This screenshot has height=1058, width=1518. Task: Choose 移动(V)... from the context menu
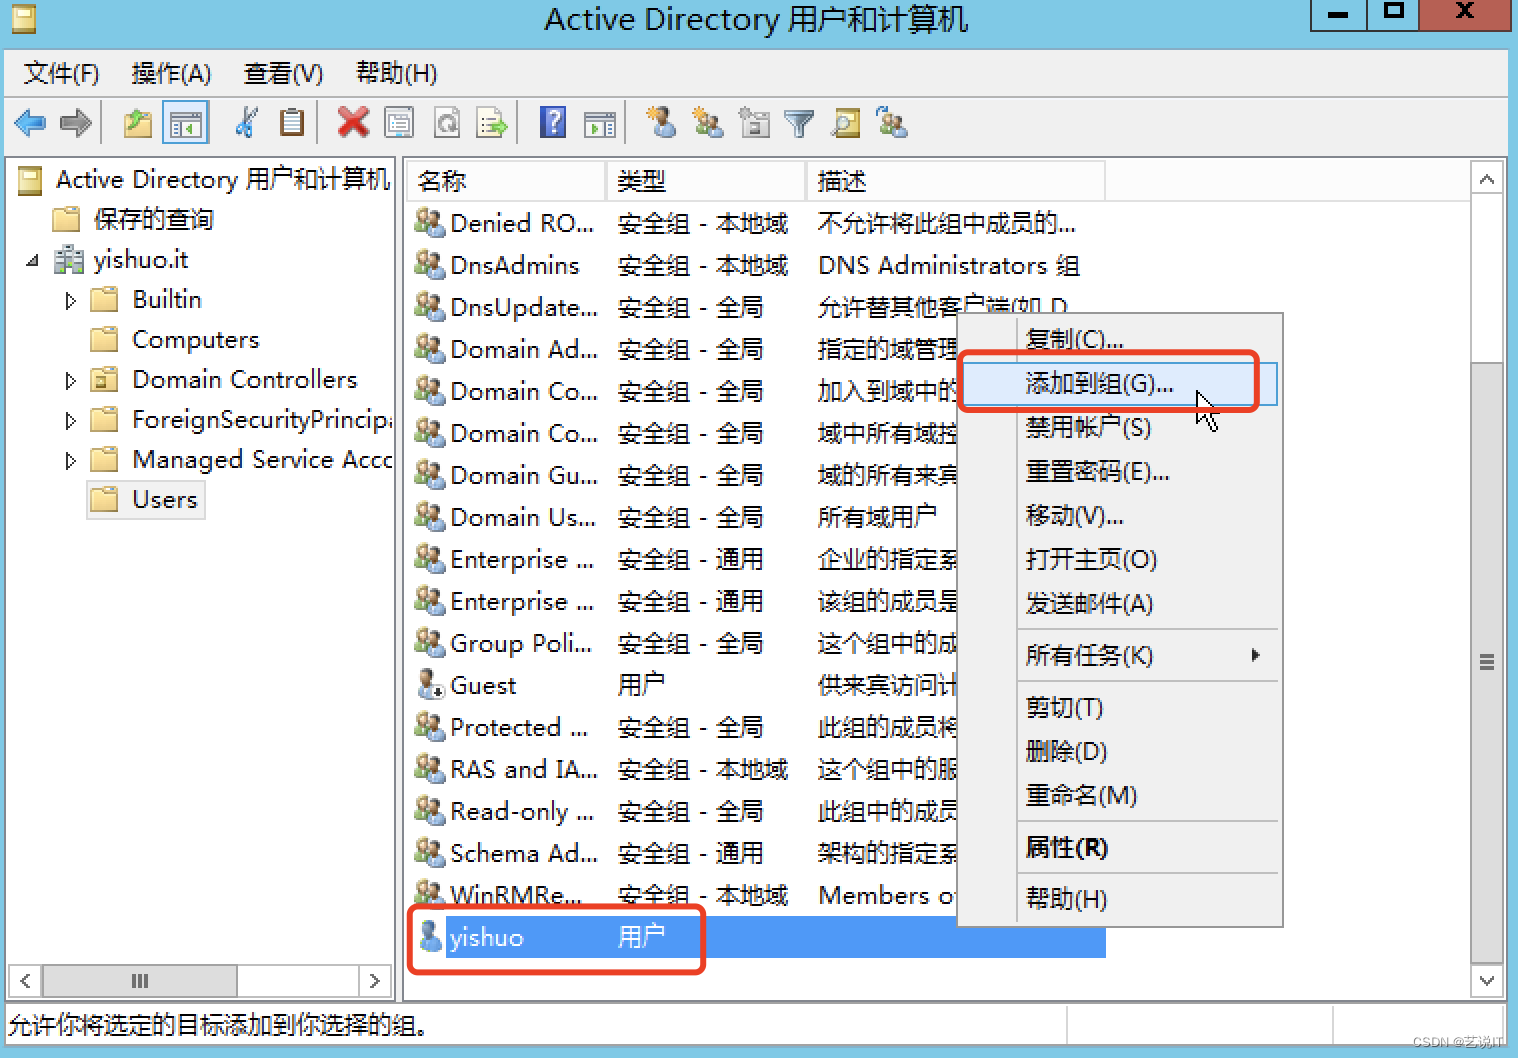tap(1120, 516)
